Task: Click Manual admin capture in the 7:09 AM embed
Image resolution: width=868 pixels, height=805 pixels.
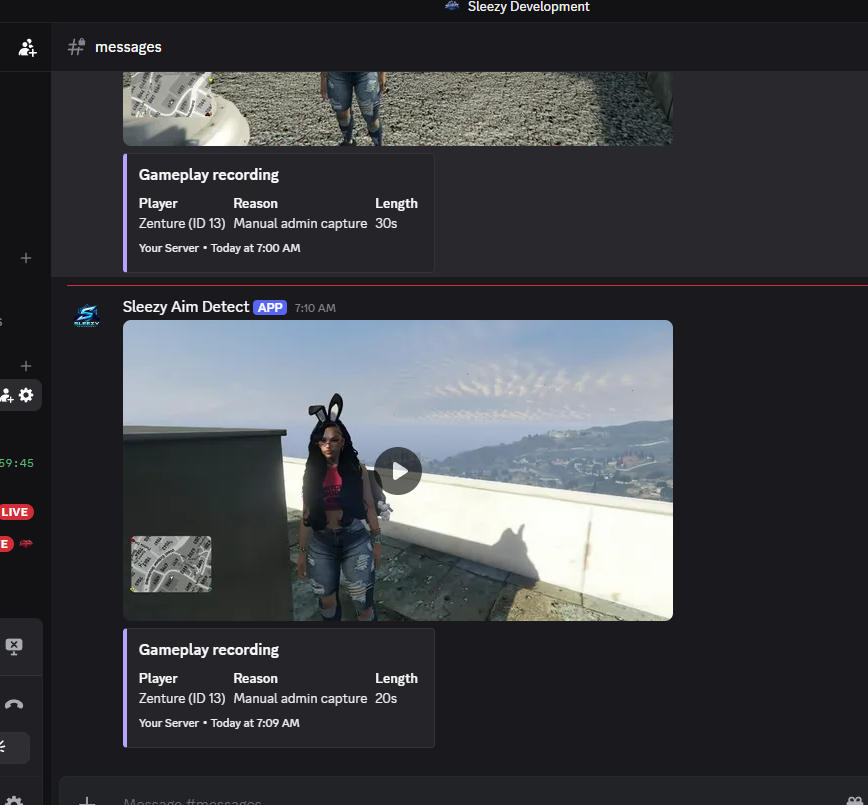Action: (300, 699)
